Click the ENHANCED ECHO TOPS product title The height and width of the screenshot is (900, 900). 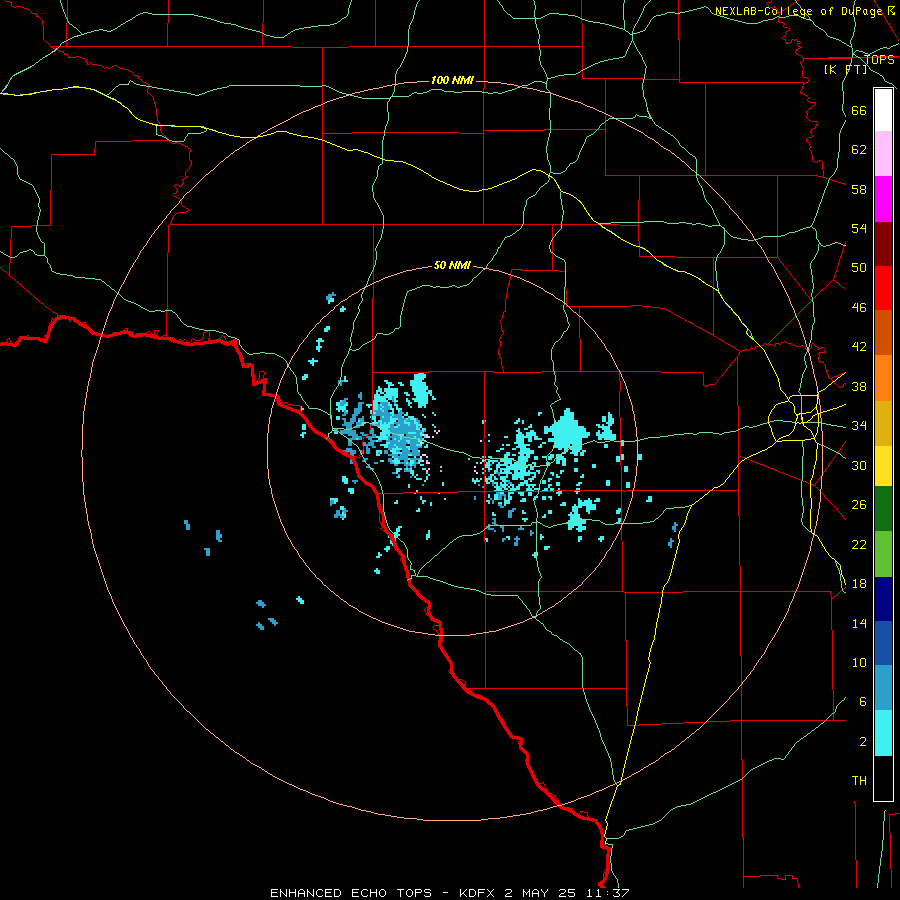tap(351, 893)
